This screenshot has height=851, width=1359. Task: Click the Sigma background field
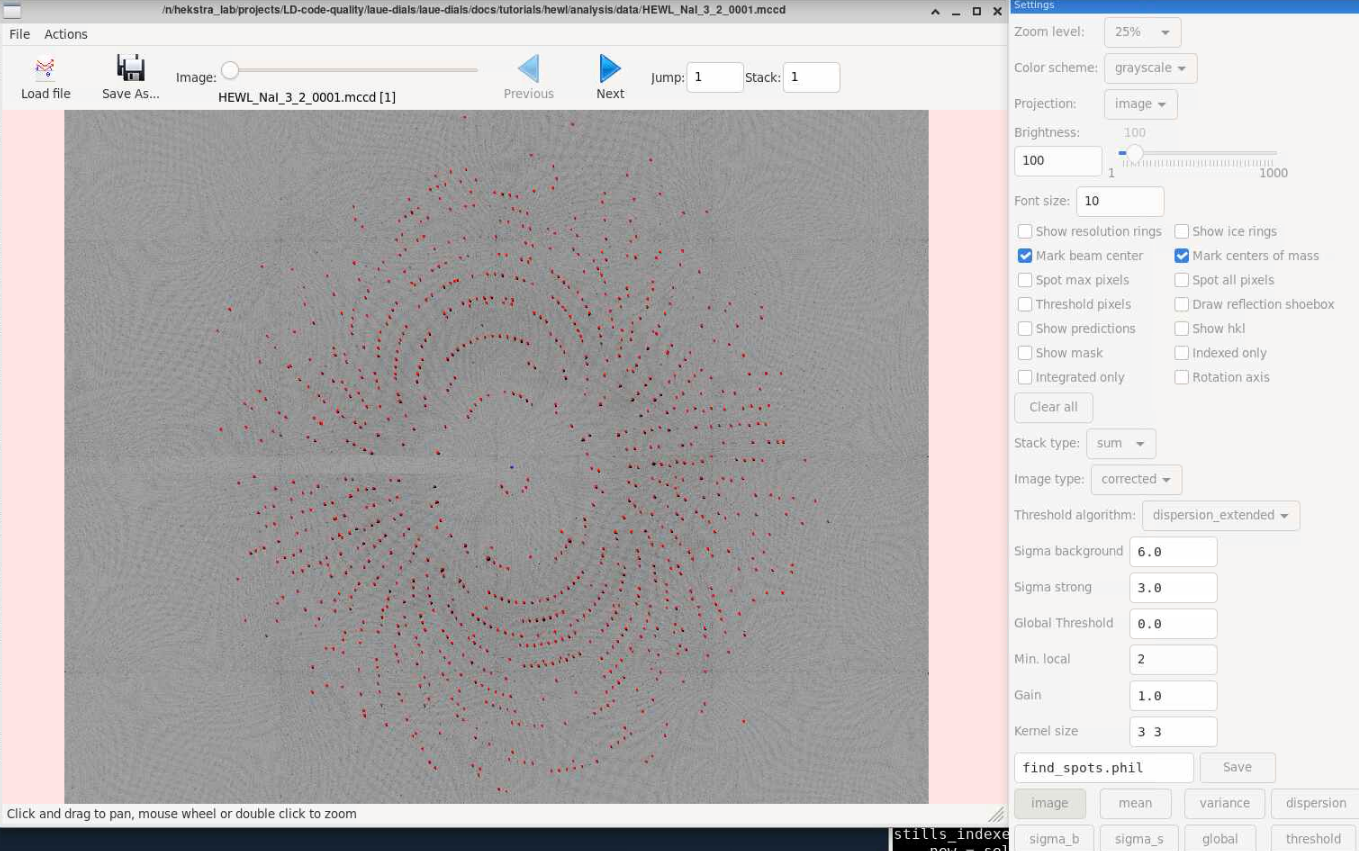point(1173,552)
